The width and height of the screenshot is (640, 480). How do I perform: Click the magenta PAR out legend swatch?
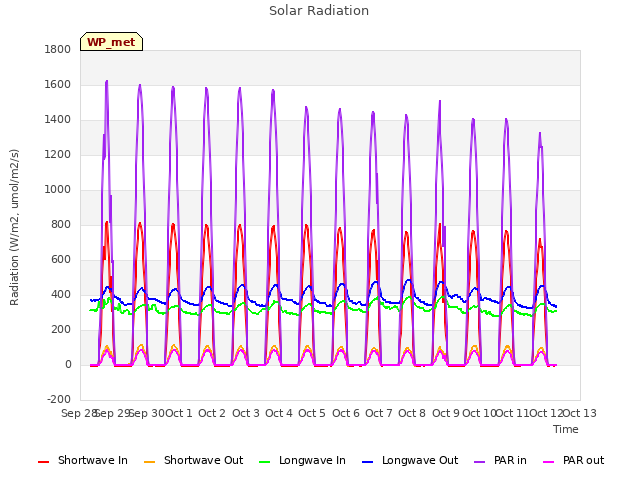(549, 462)
